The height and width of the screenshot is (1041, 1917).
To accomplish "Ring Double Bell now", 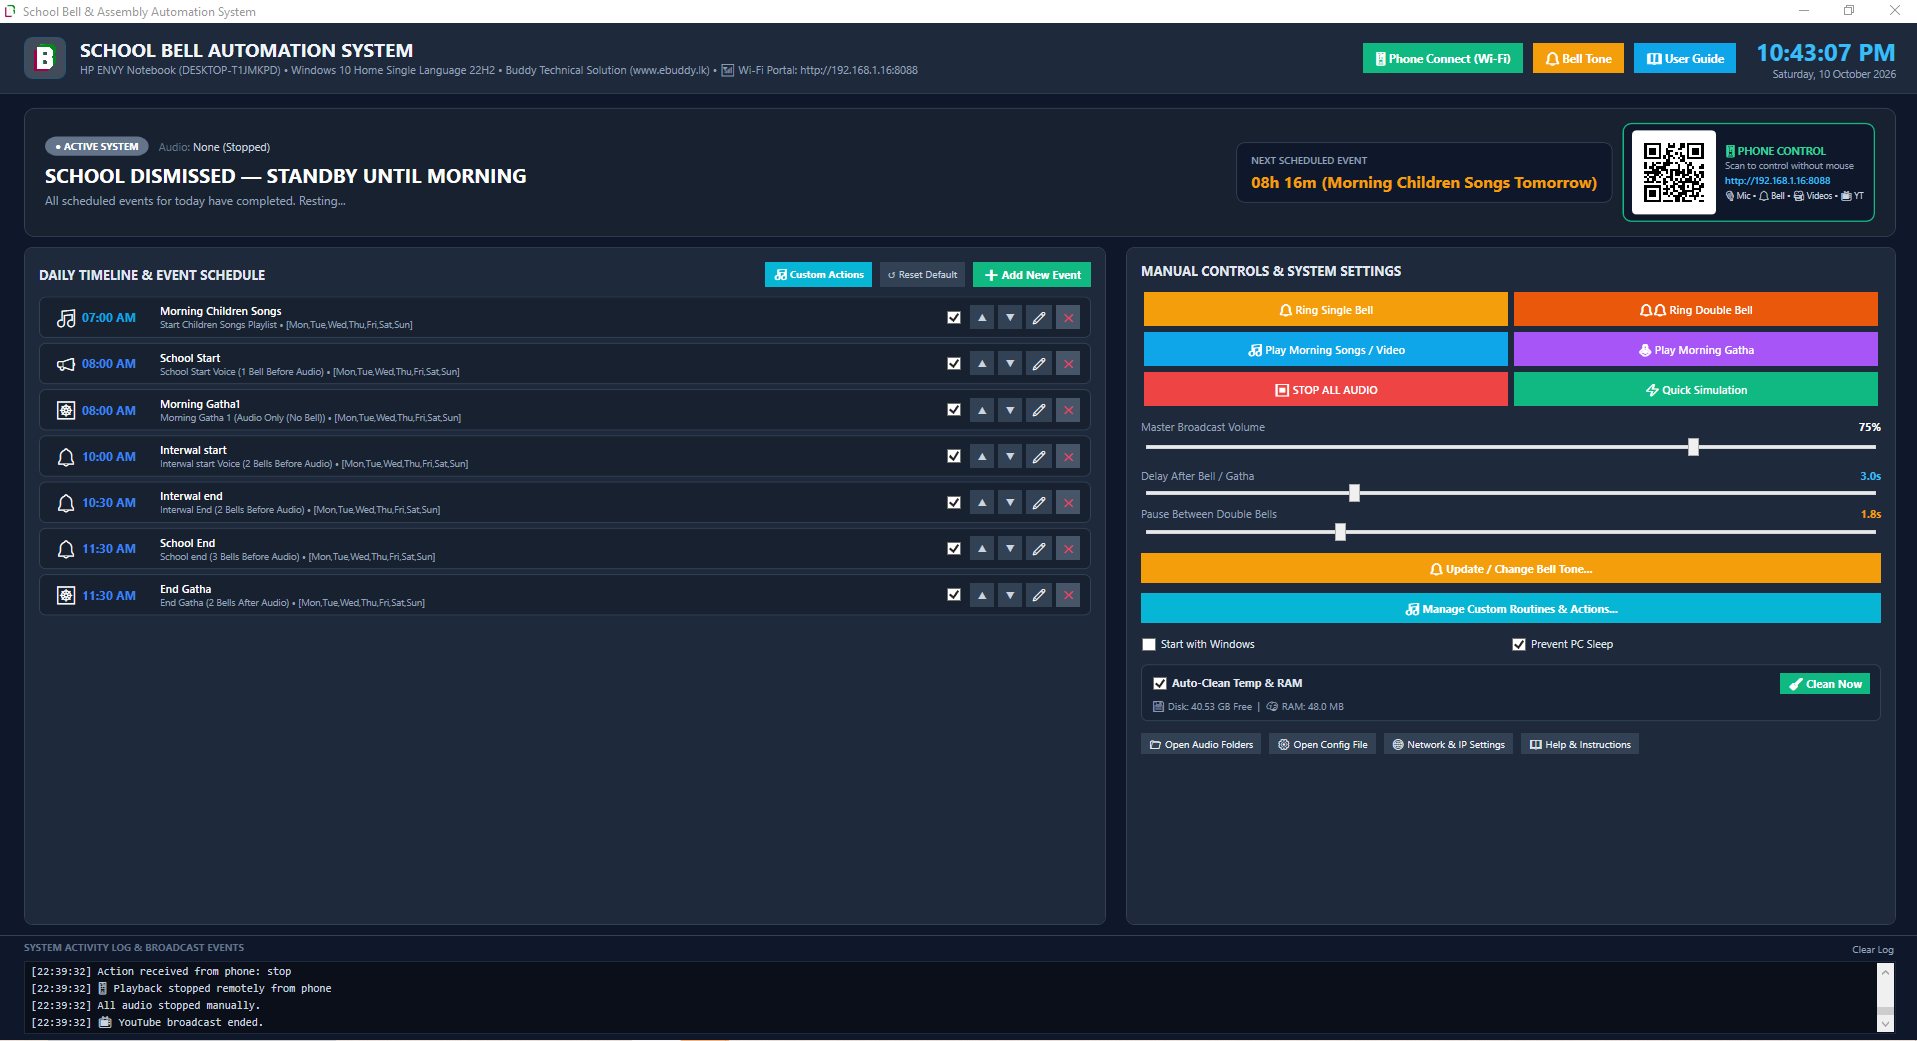I will click(x=1695, y=310).
